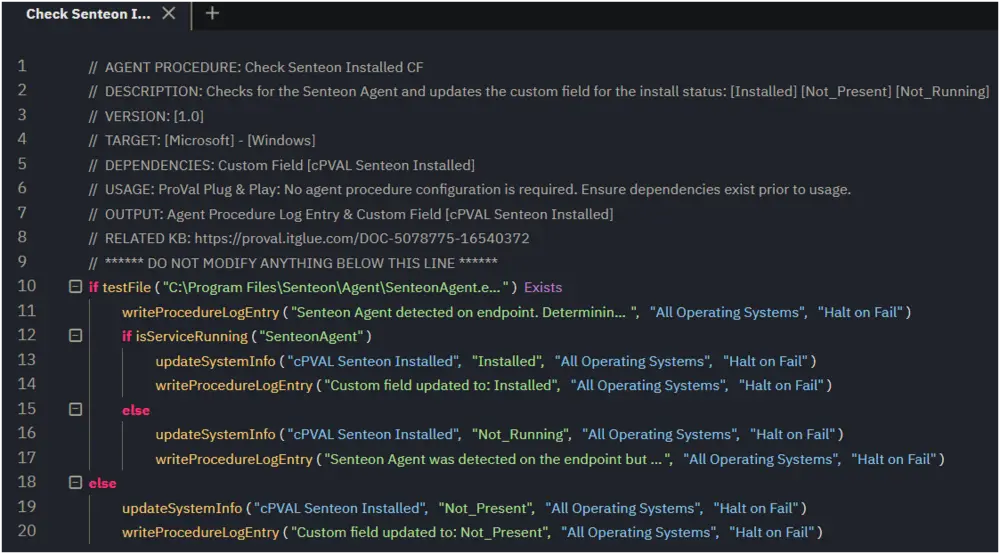
Task: Click "Custom field updated to: Installed" string
Action: (x=441, y=385)
